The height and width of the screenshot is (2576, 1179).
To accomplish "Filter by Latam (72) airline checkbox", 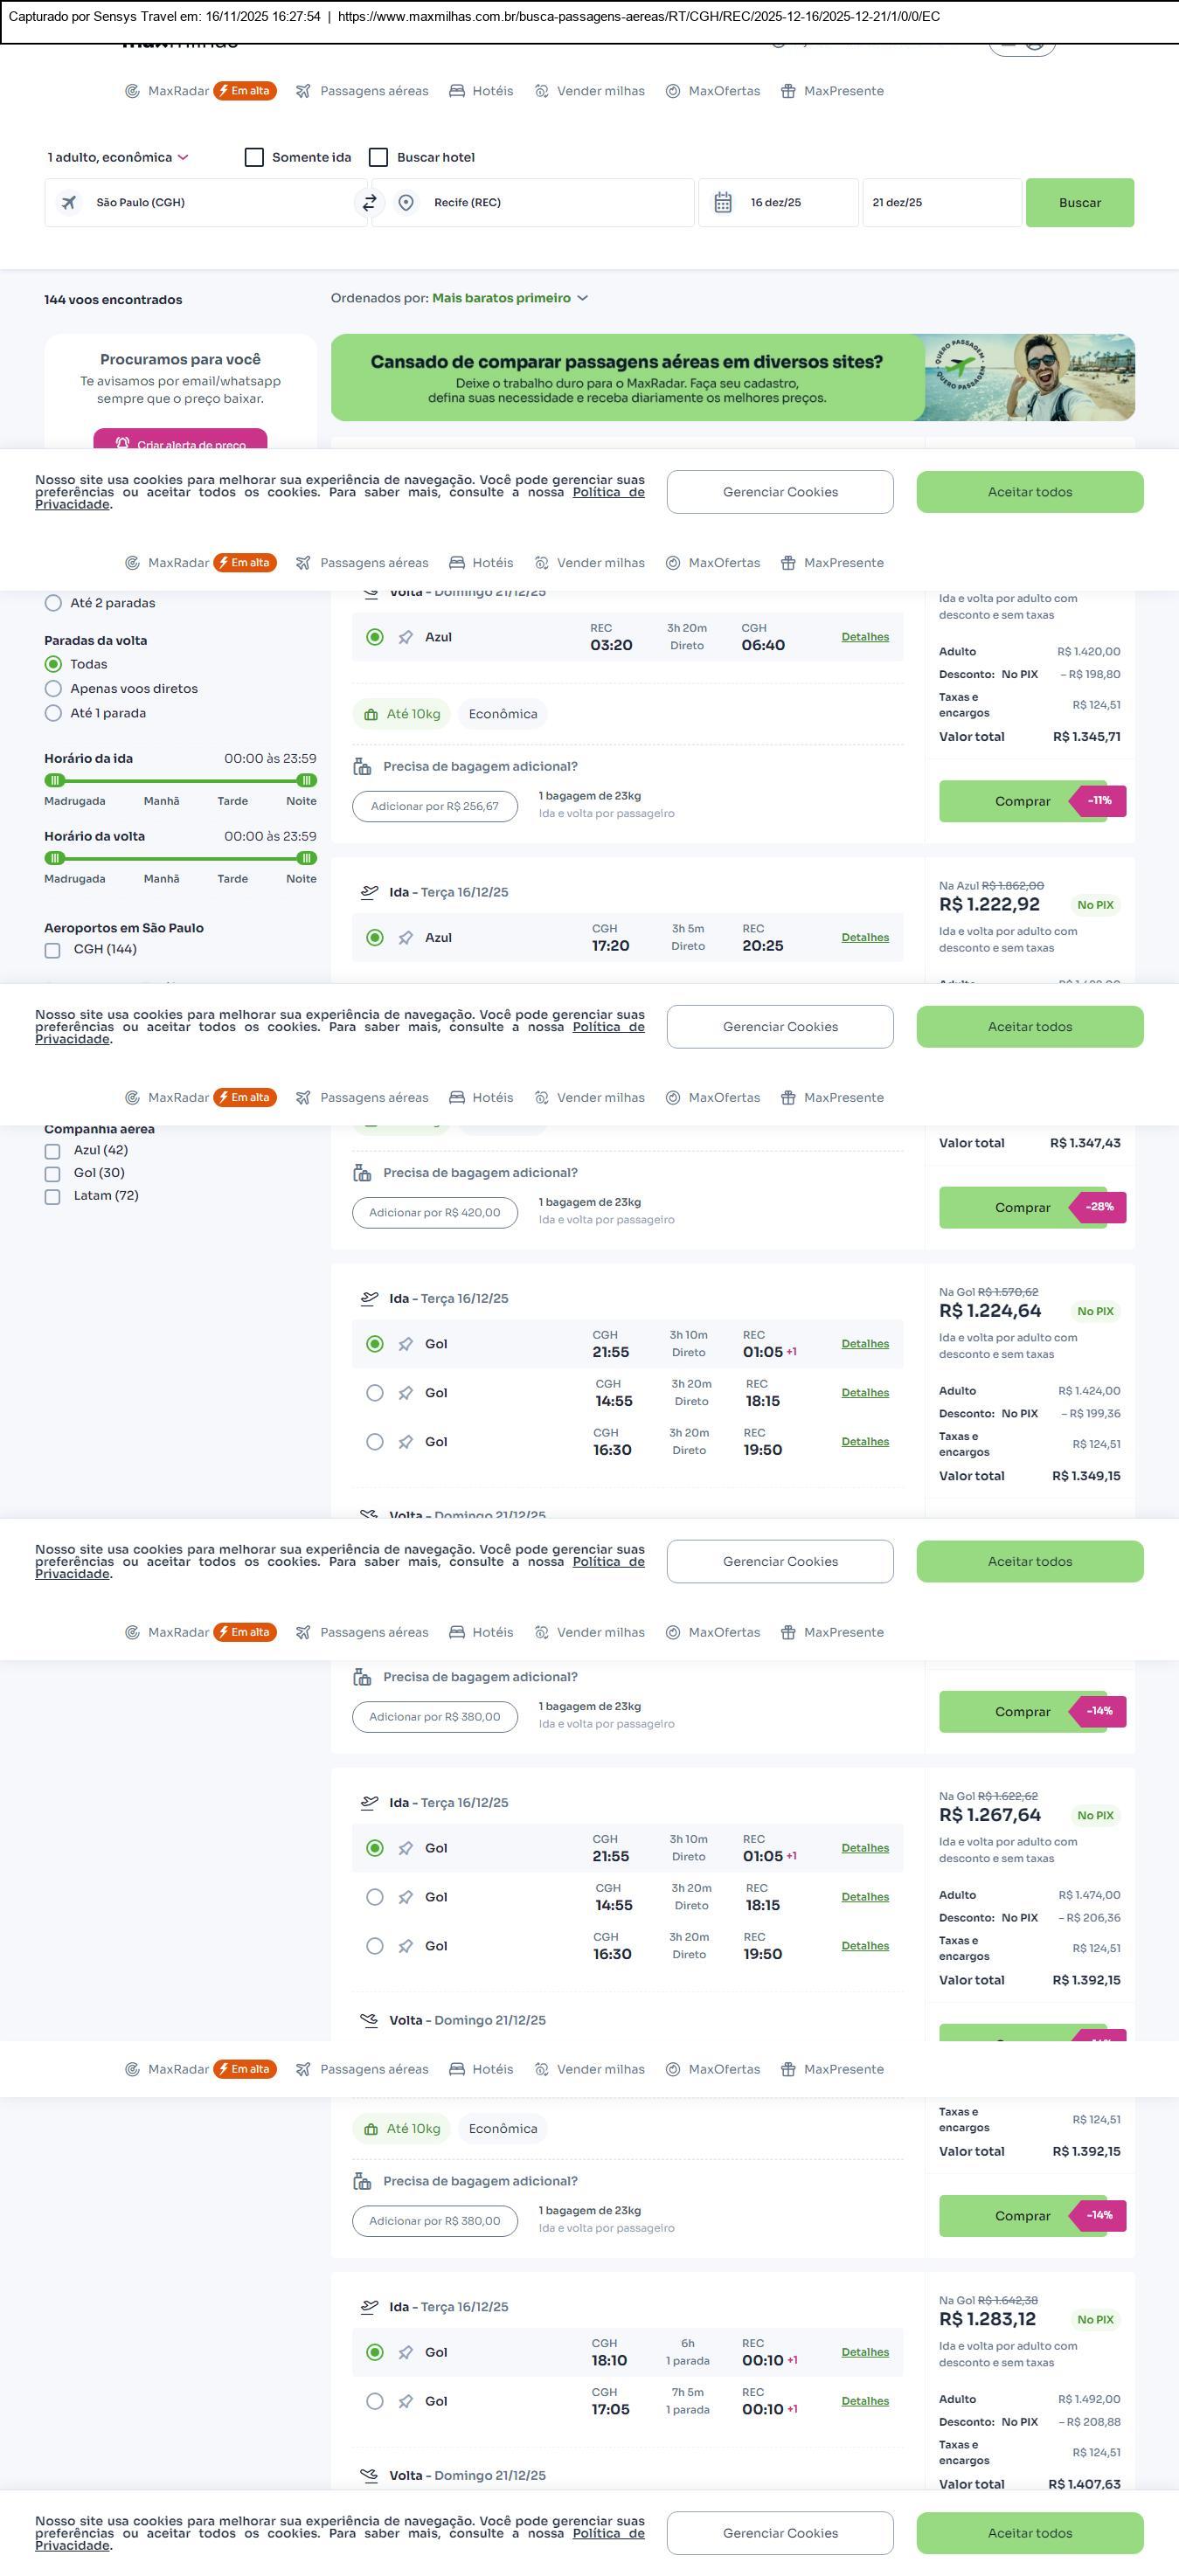I will (x=52, y=1197).
